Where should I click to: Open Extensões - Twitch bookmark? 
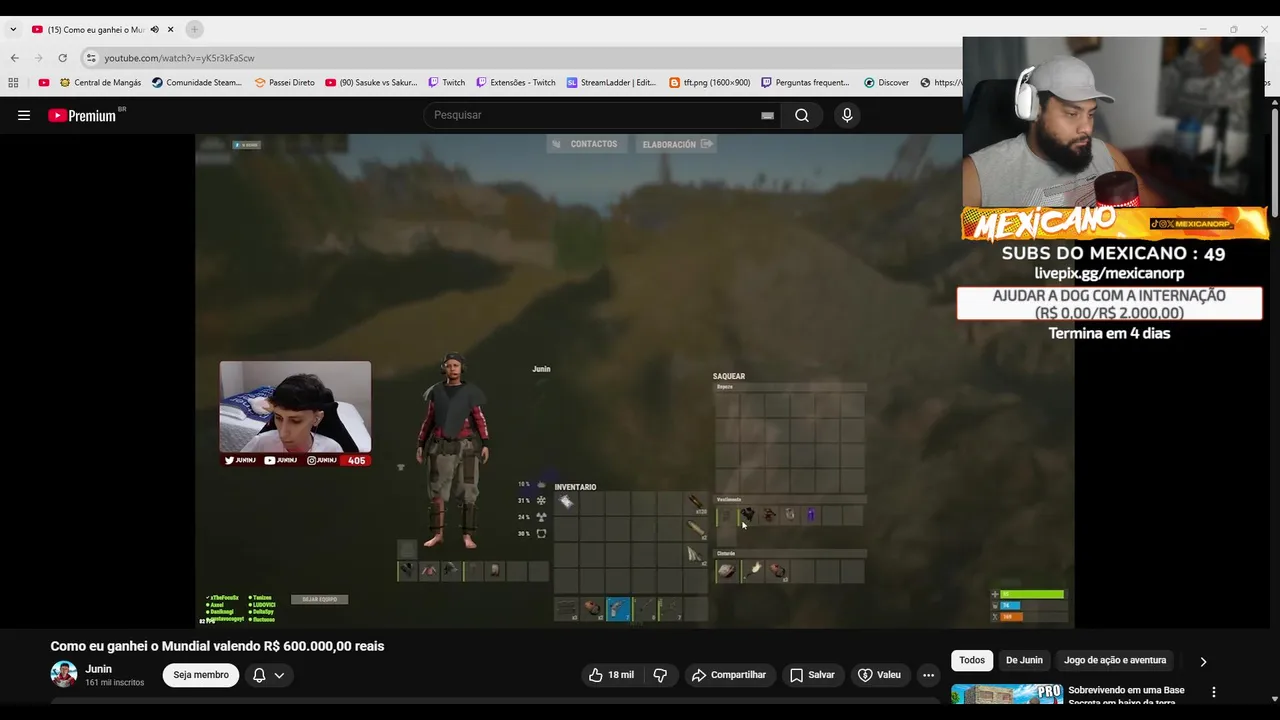(x=516, y=83)
